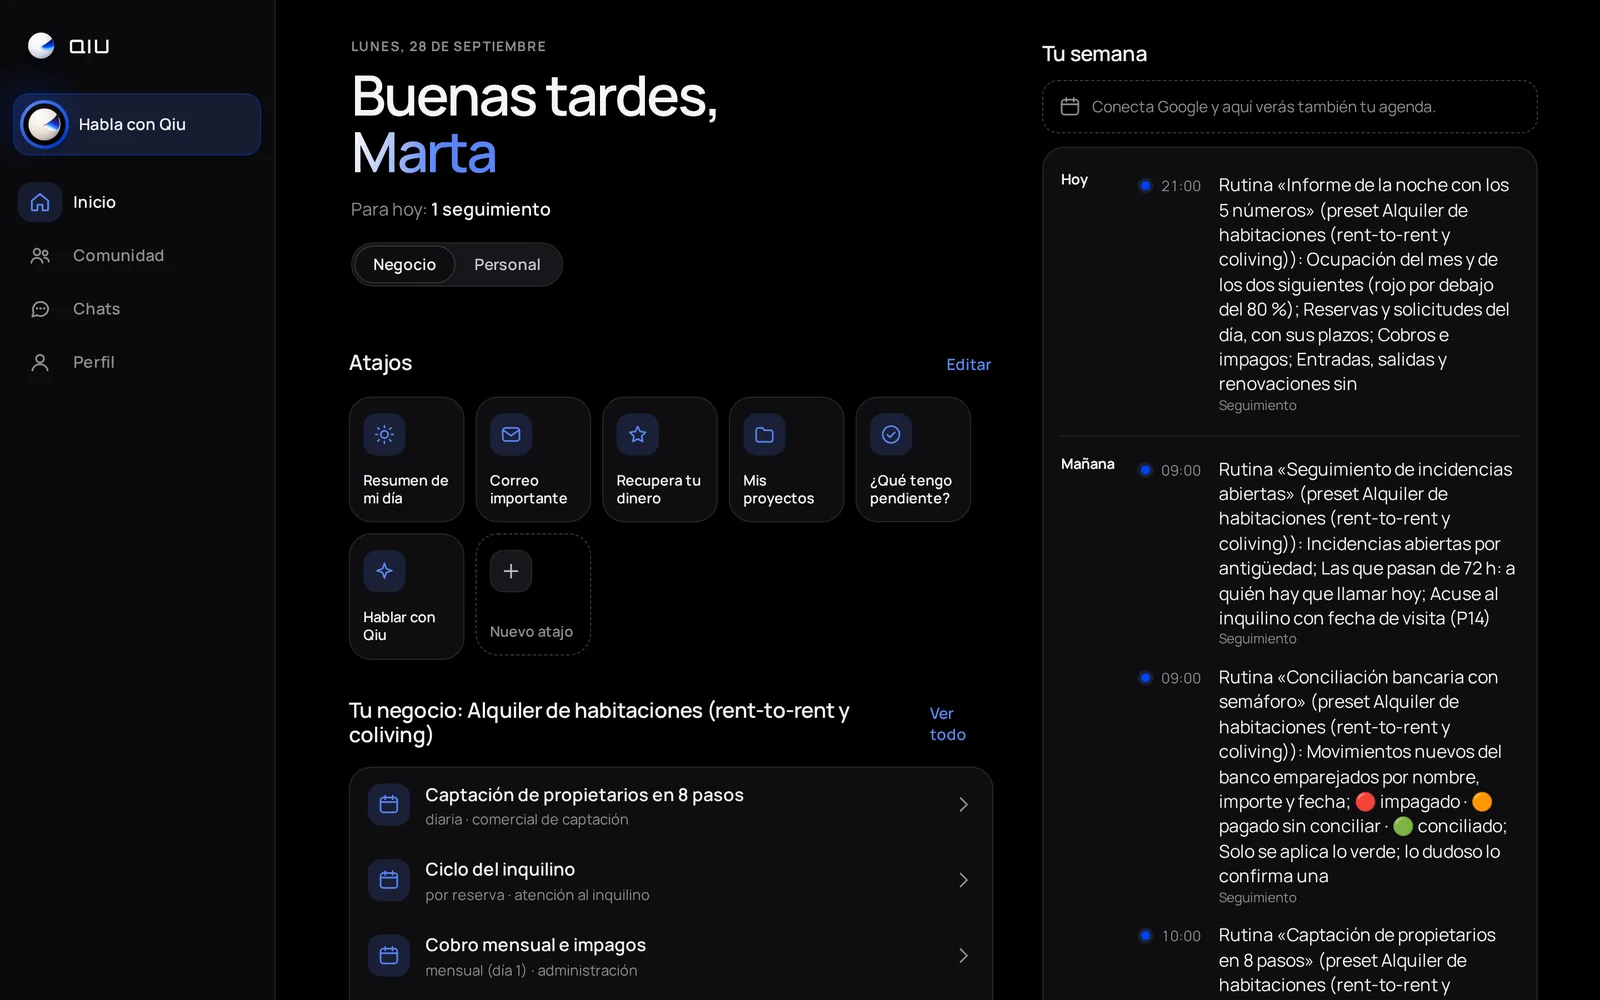Click 'por reserva · atención al inquilino' subtitle
The height and width of the screenshot is (1000, 1600).
(537, 895)
